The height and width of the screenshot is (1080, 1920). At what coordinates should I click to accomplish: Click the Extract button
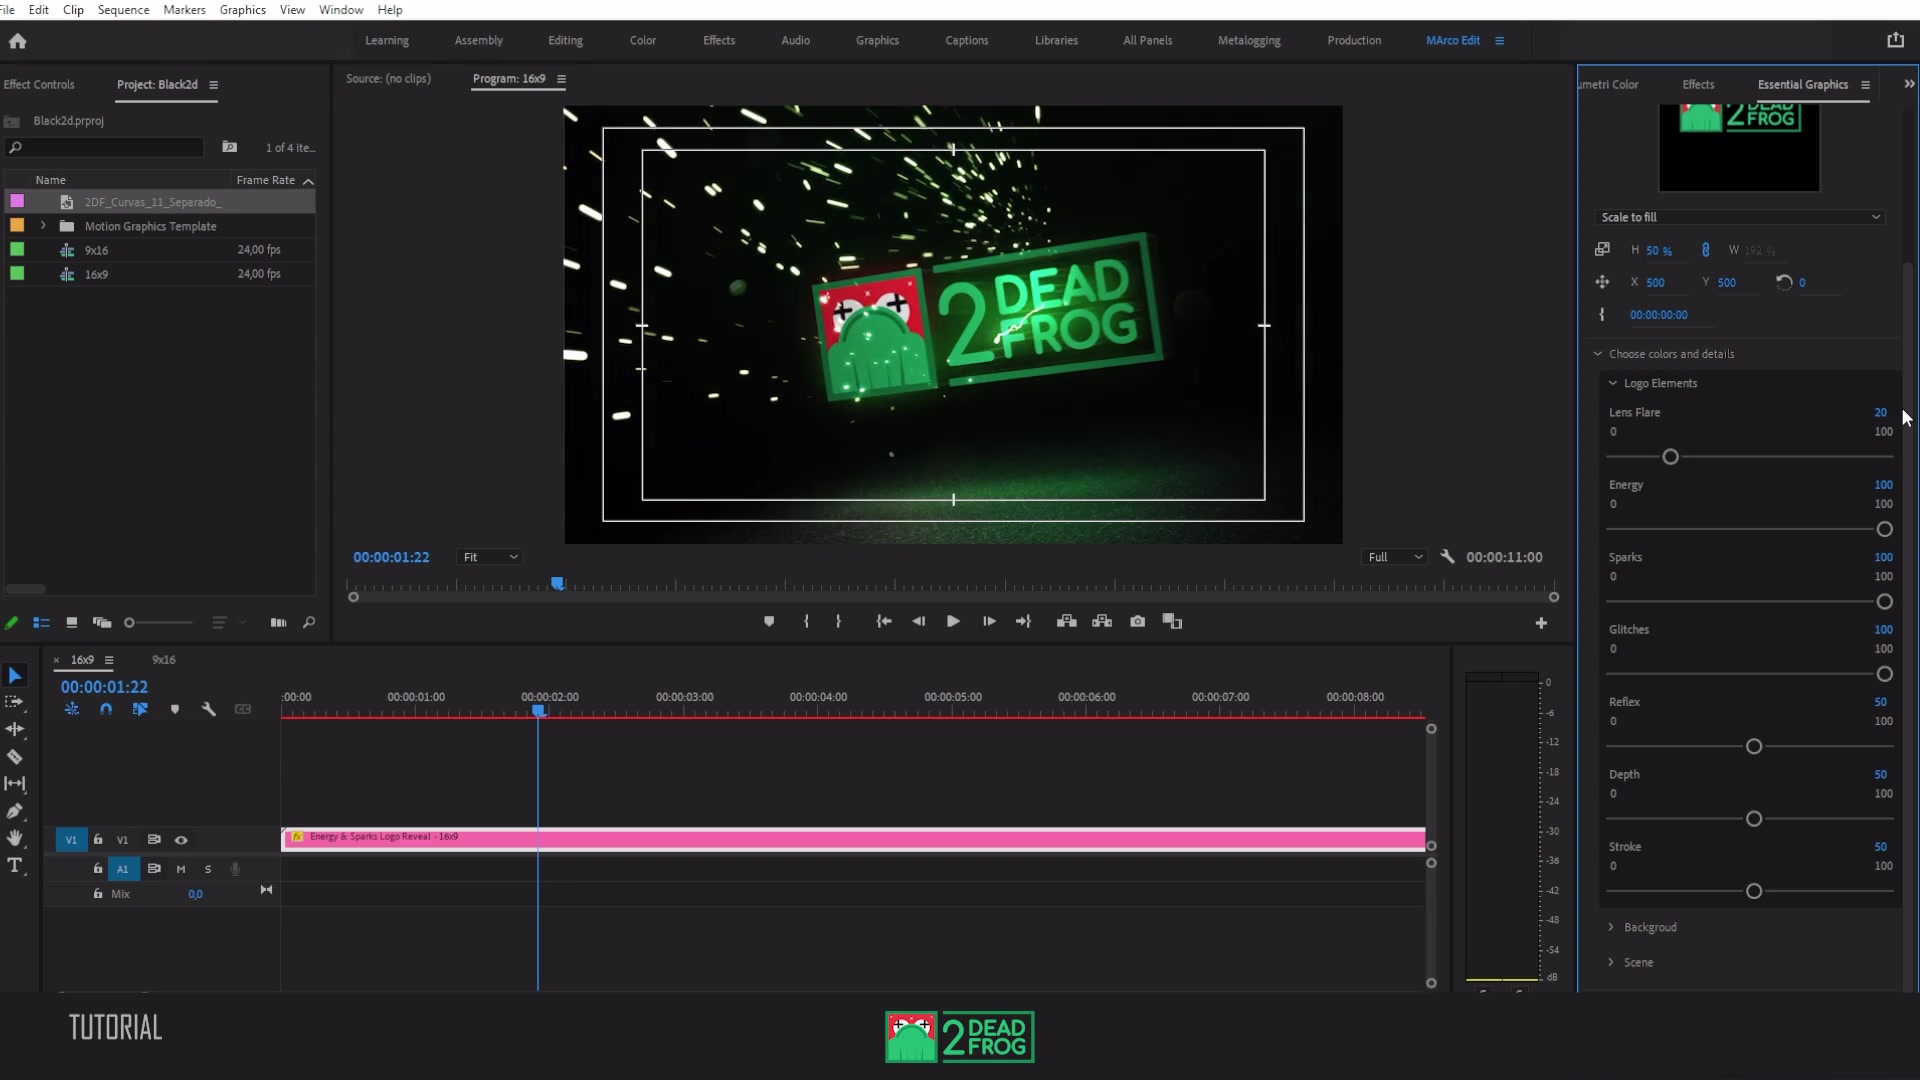(x=1102, y=622)
